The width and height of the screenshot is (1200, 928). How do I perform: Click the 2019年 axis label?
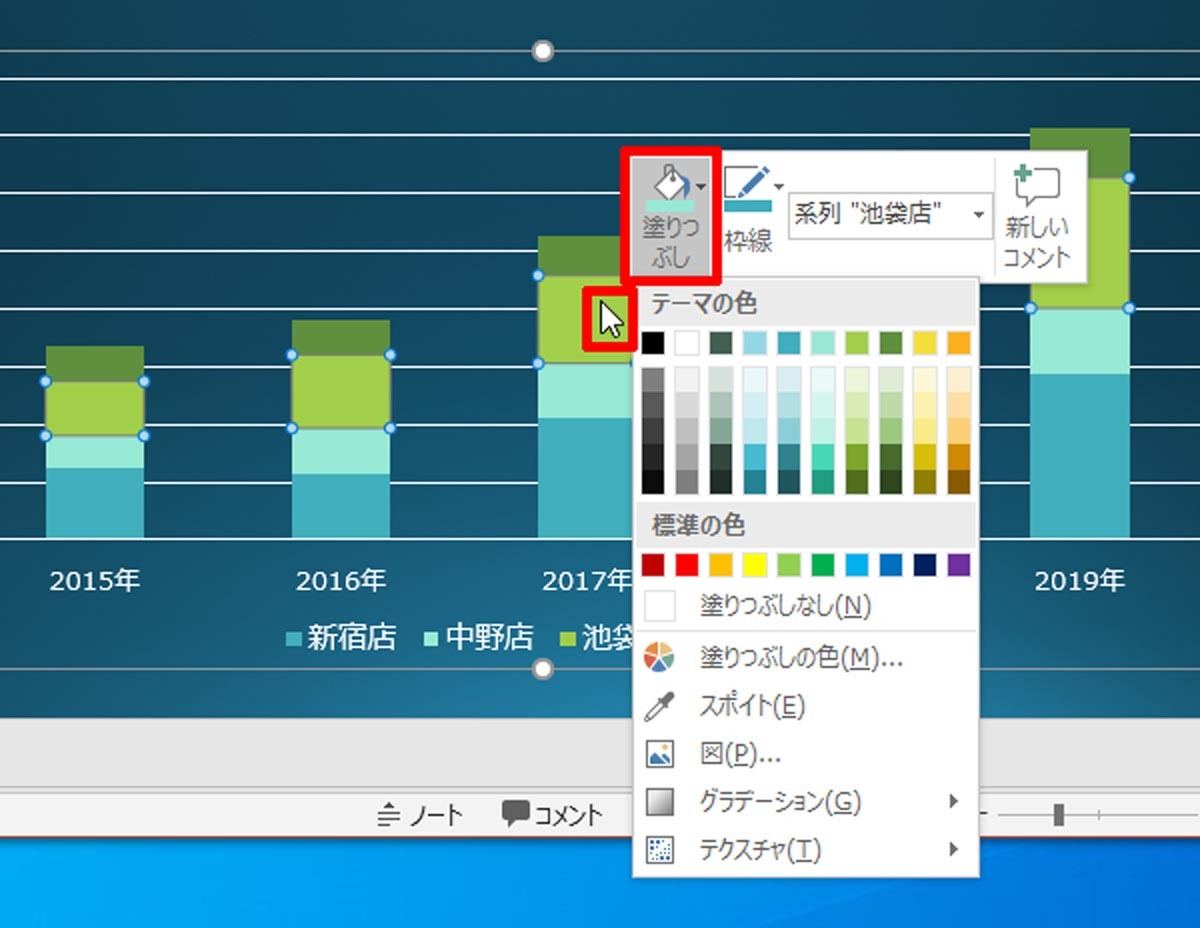tap(1080, 581)
